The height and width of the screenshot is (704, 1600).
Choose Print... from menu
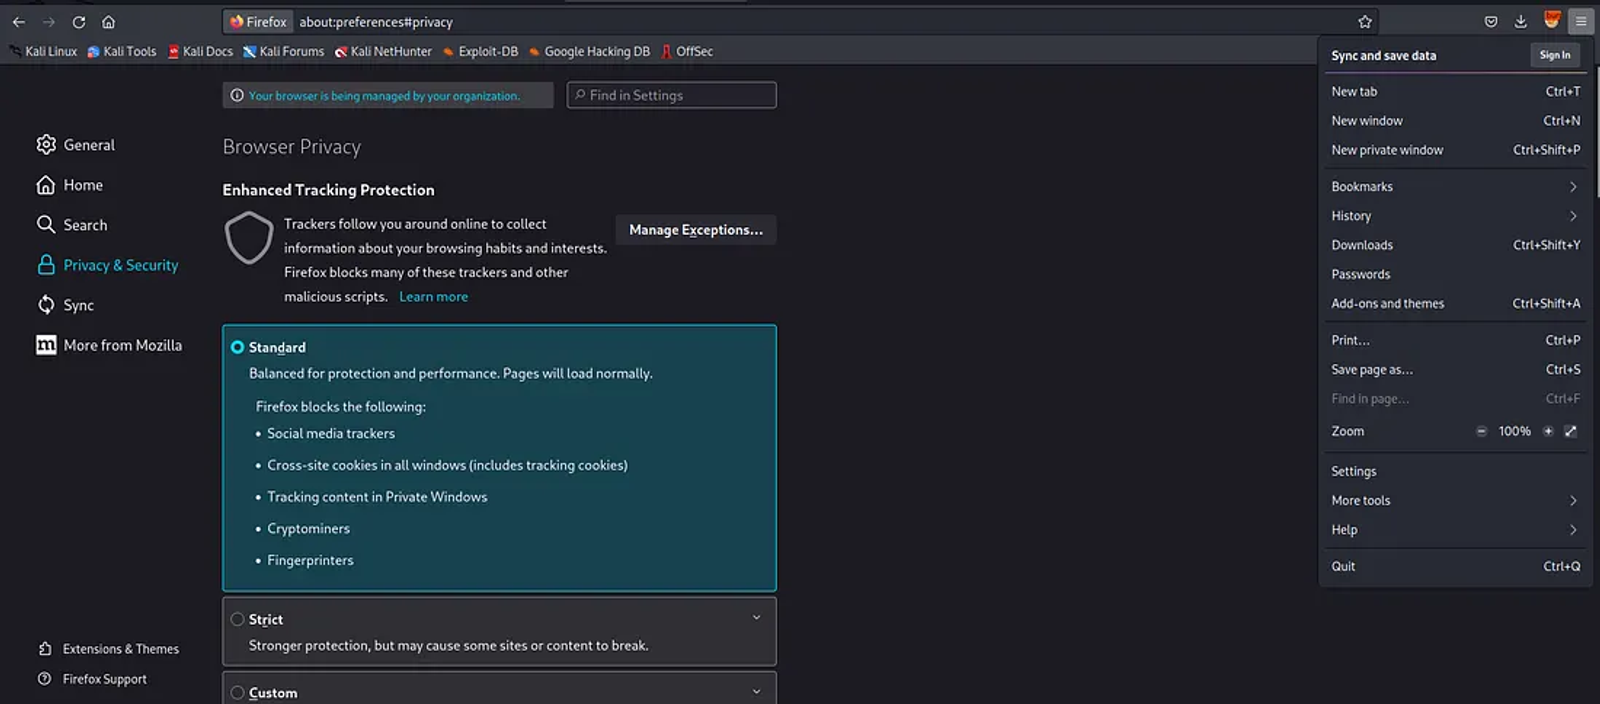(x=1455, y=341)
